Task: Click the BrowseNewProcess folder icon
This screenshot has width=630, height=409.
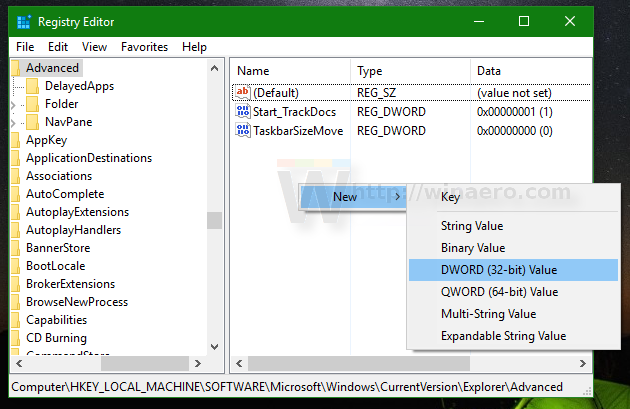Action: (x=16, y=302)
